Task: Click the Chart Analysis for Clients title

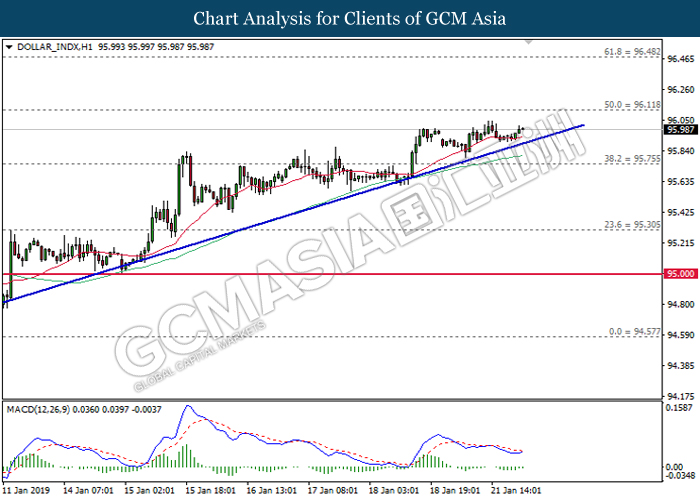Action: click(x=350, y=18)
